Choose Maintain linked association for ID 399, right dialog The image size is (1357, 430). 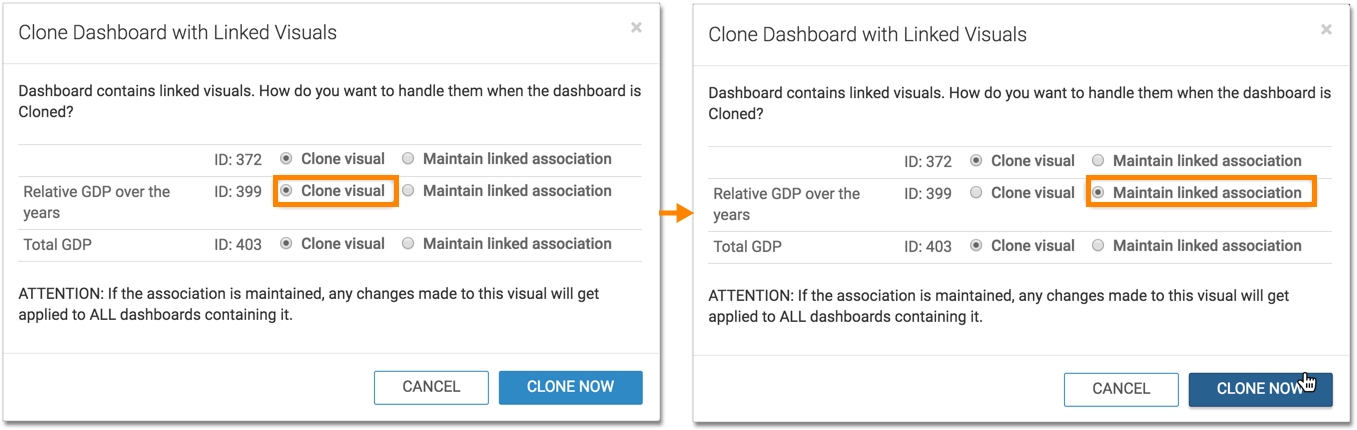coord(1098,193)
